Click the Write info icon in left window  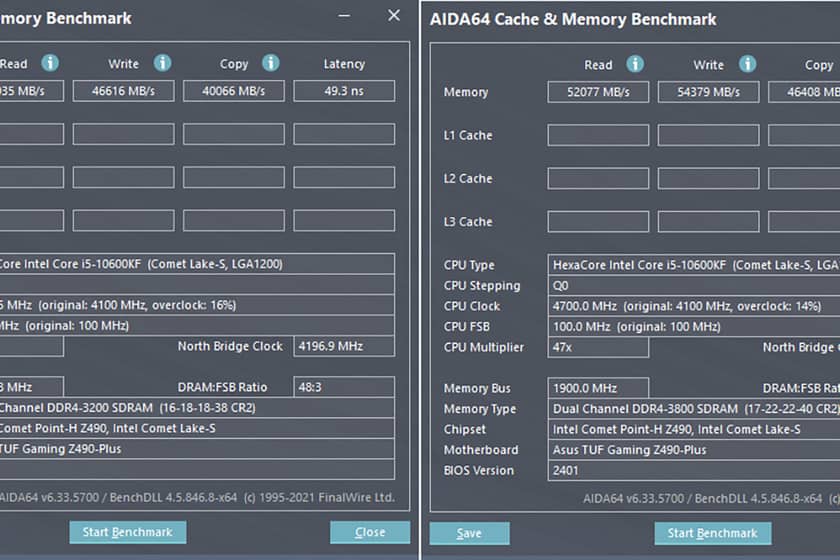162,63
